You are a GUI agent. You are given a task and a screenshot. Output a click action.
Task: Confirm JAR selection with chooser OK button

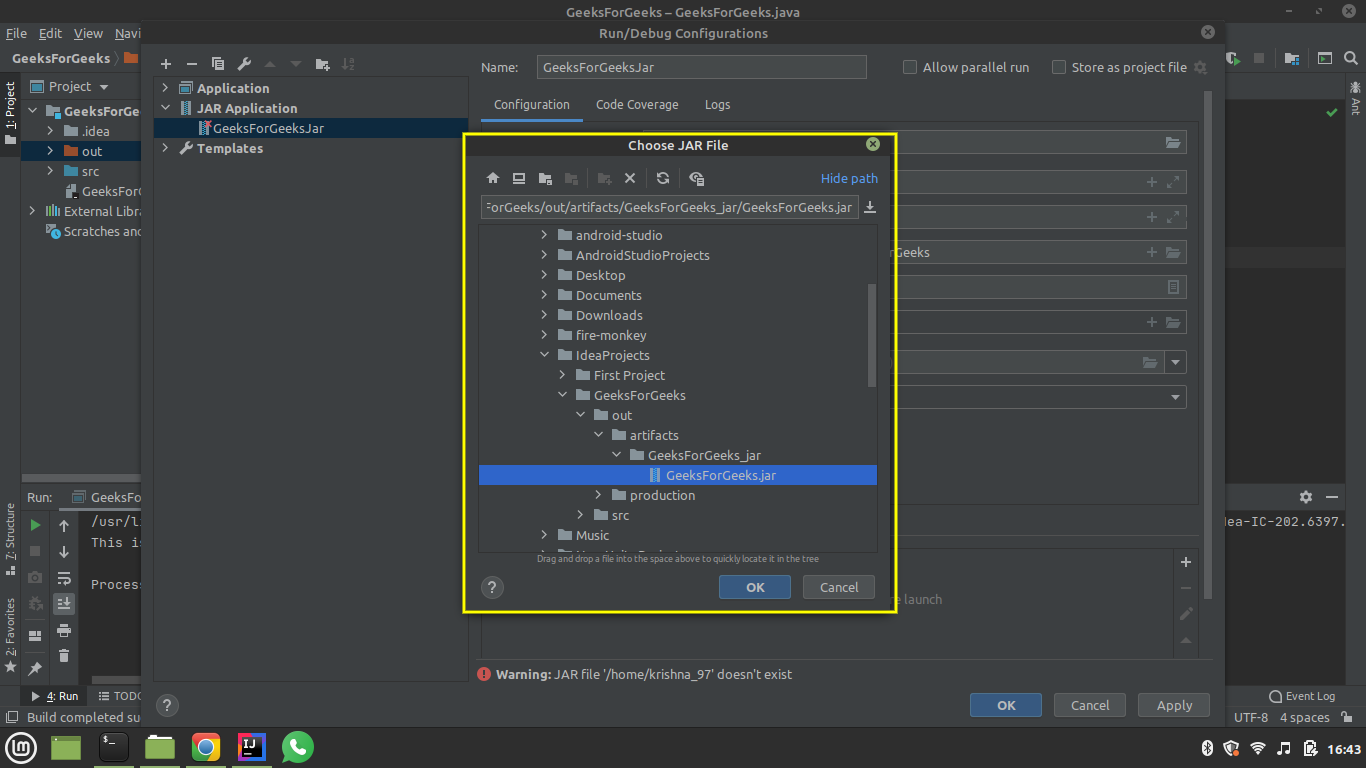(755, 587)
